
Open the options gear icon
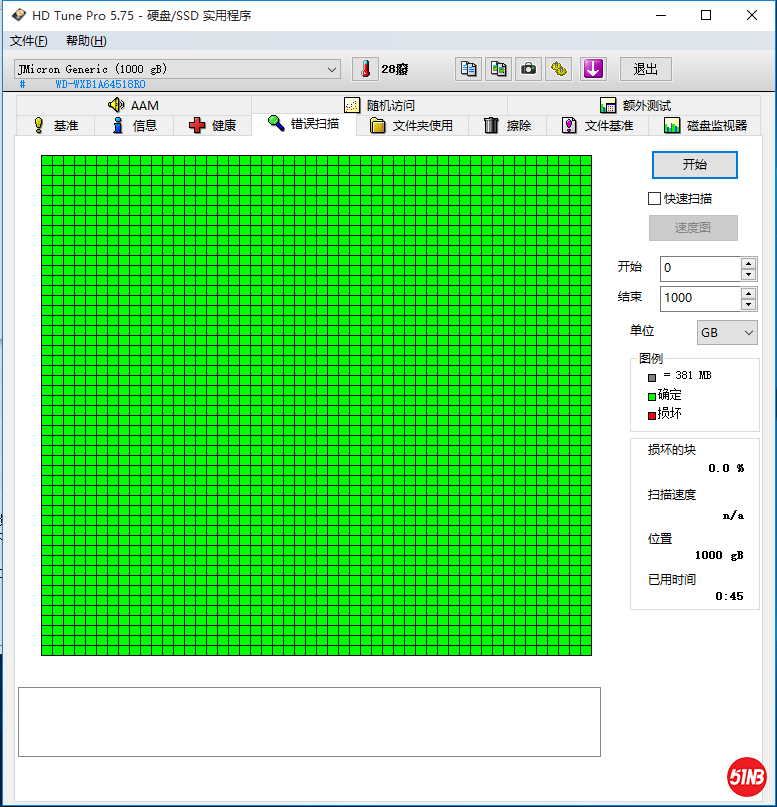(x=560, y=69)
